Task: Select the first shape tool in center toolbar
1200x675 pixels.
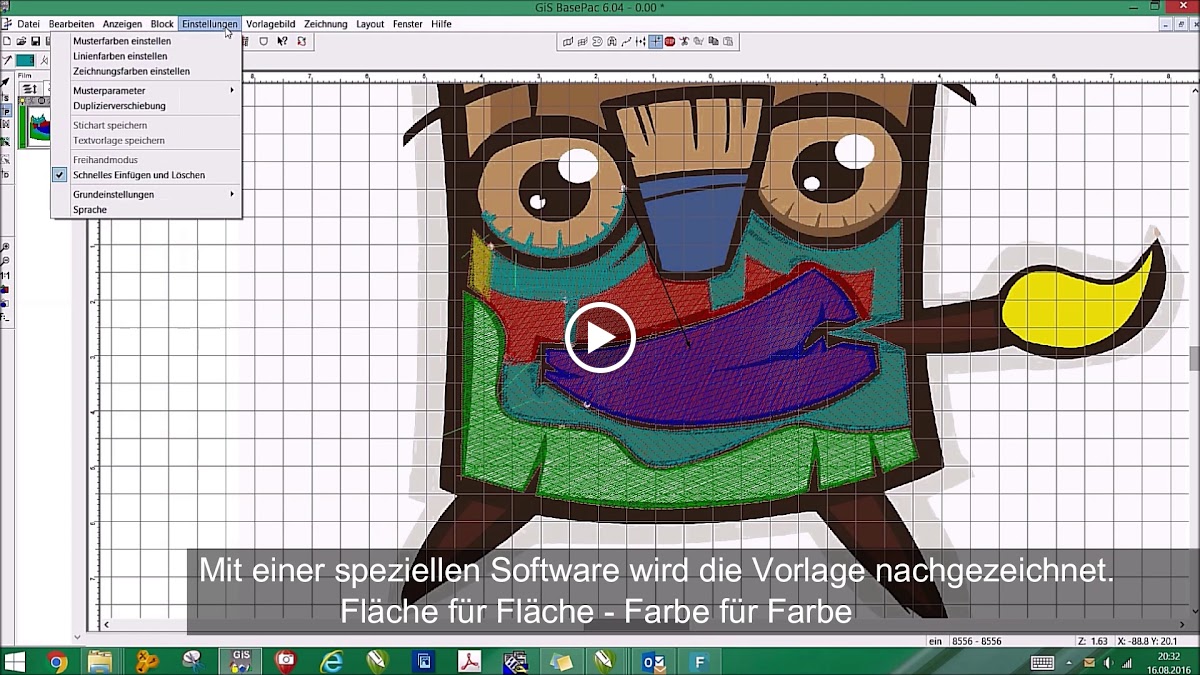Action: click(568, 42)
